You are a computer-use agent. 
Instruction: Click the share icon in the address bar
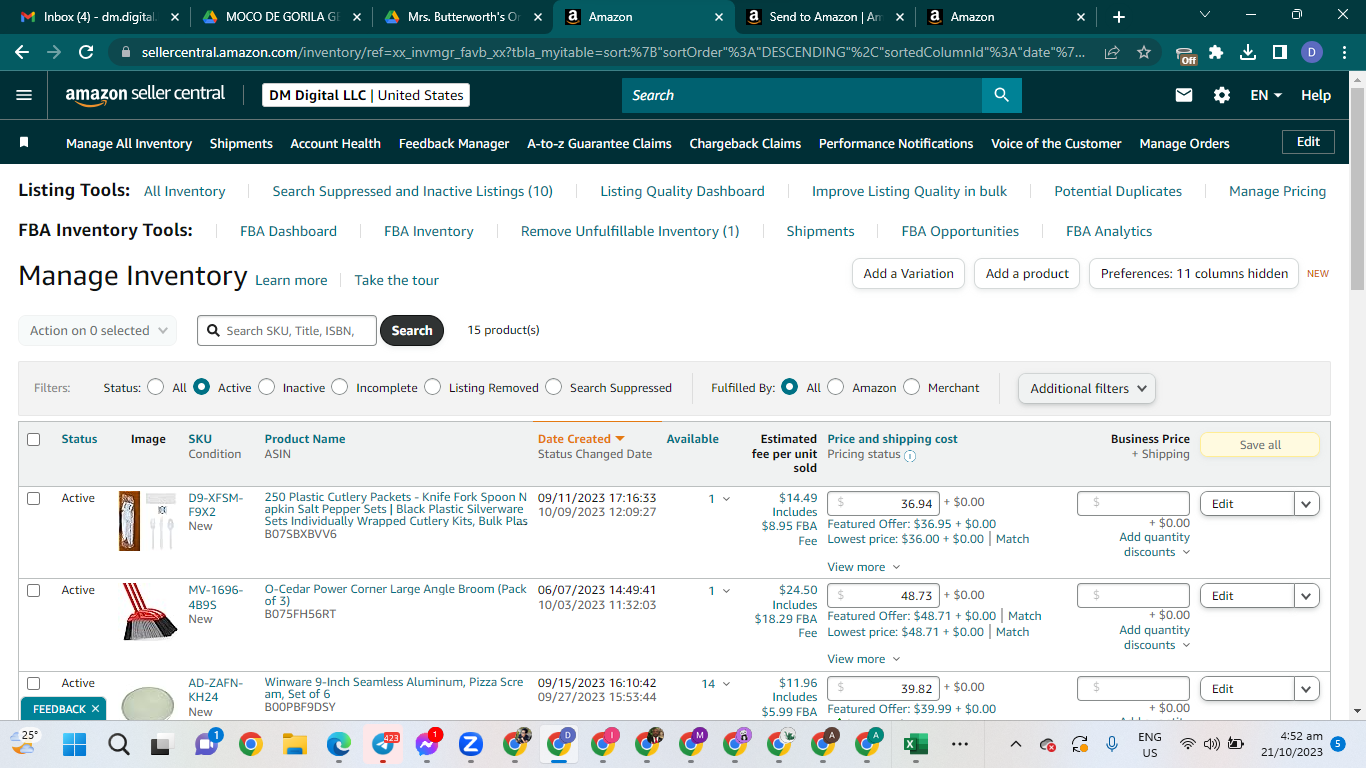pos(1112,52)
